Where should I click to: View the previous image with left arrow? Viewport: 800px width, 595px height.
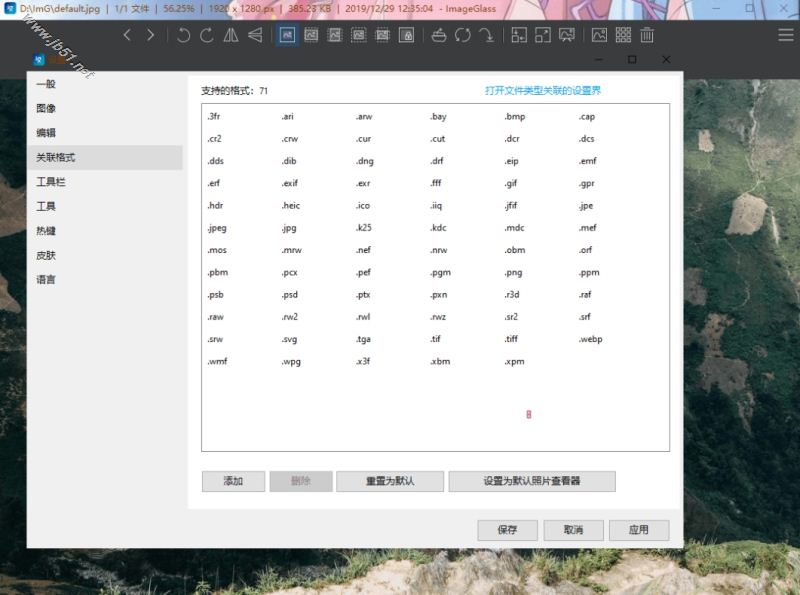[x=128, y=35]
